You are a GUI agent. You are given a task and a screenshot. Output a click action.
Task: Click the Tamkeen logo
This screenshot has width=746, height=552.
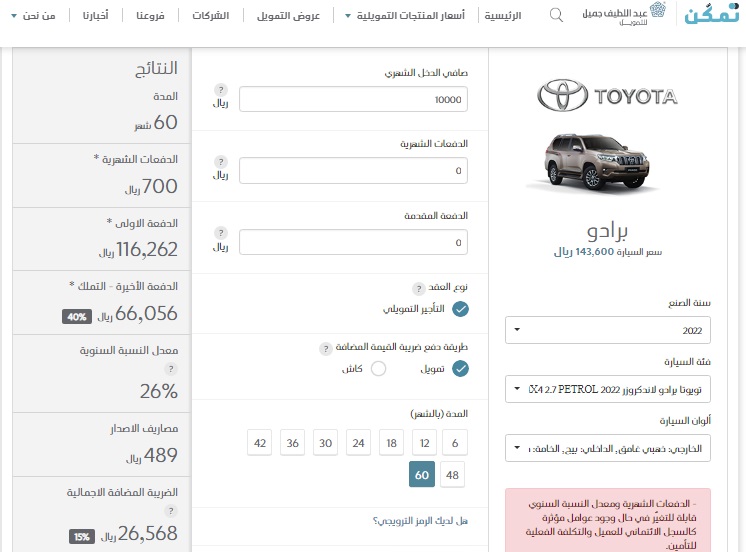(711, 13)
